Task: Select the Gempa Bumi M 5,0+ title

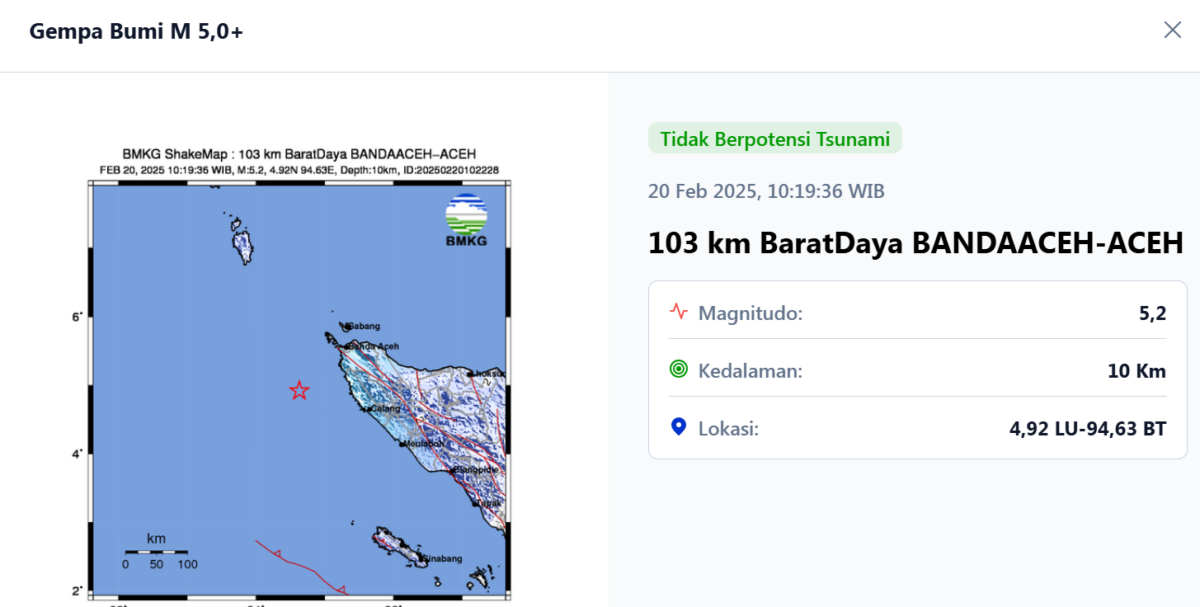Action: click(136, 32)
